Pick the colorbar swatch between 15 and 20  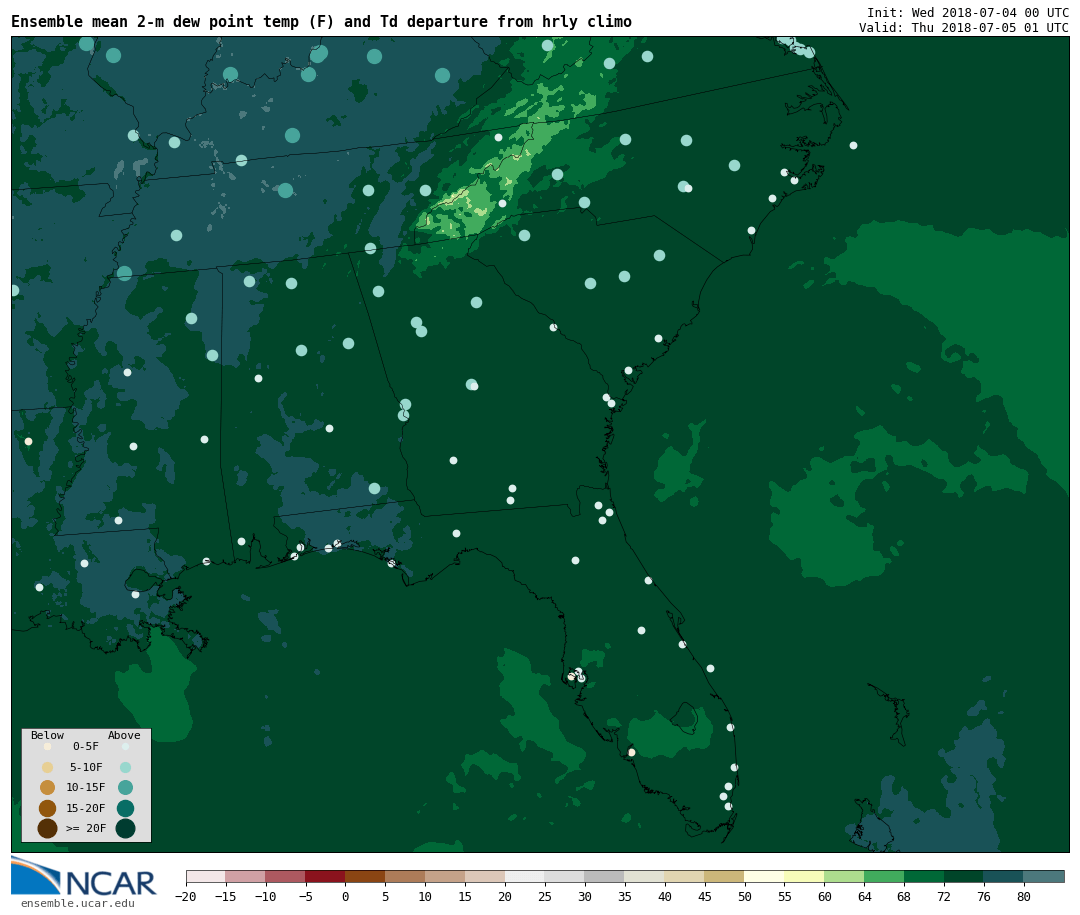coord(485,876)
